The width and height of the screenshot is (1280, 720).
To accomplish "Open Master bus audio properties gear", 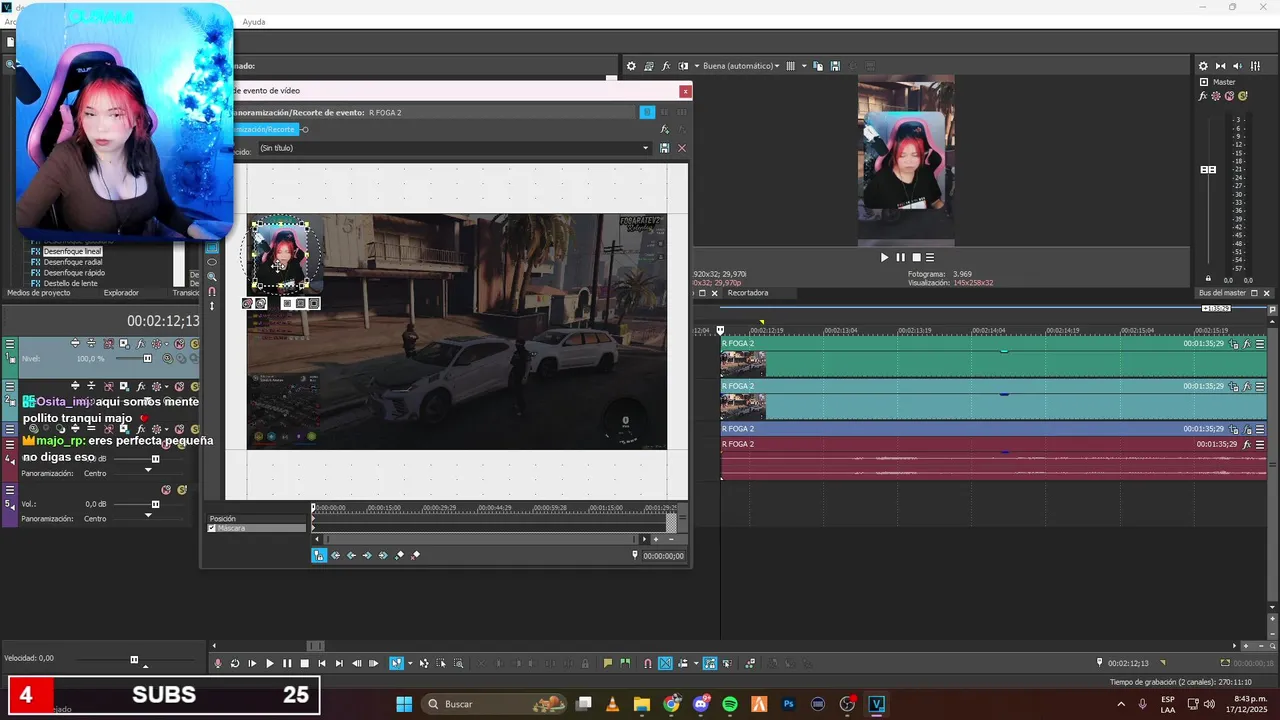I will pyautogui.click(x=1204, y=66).
